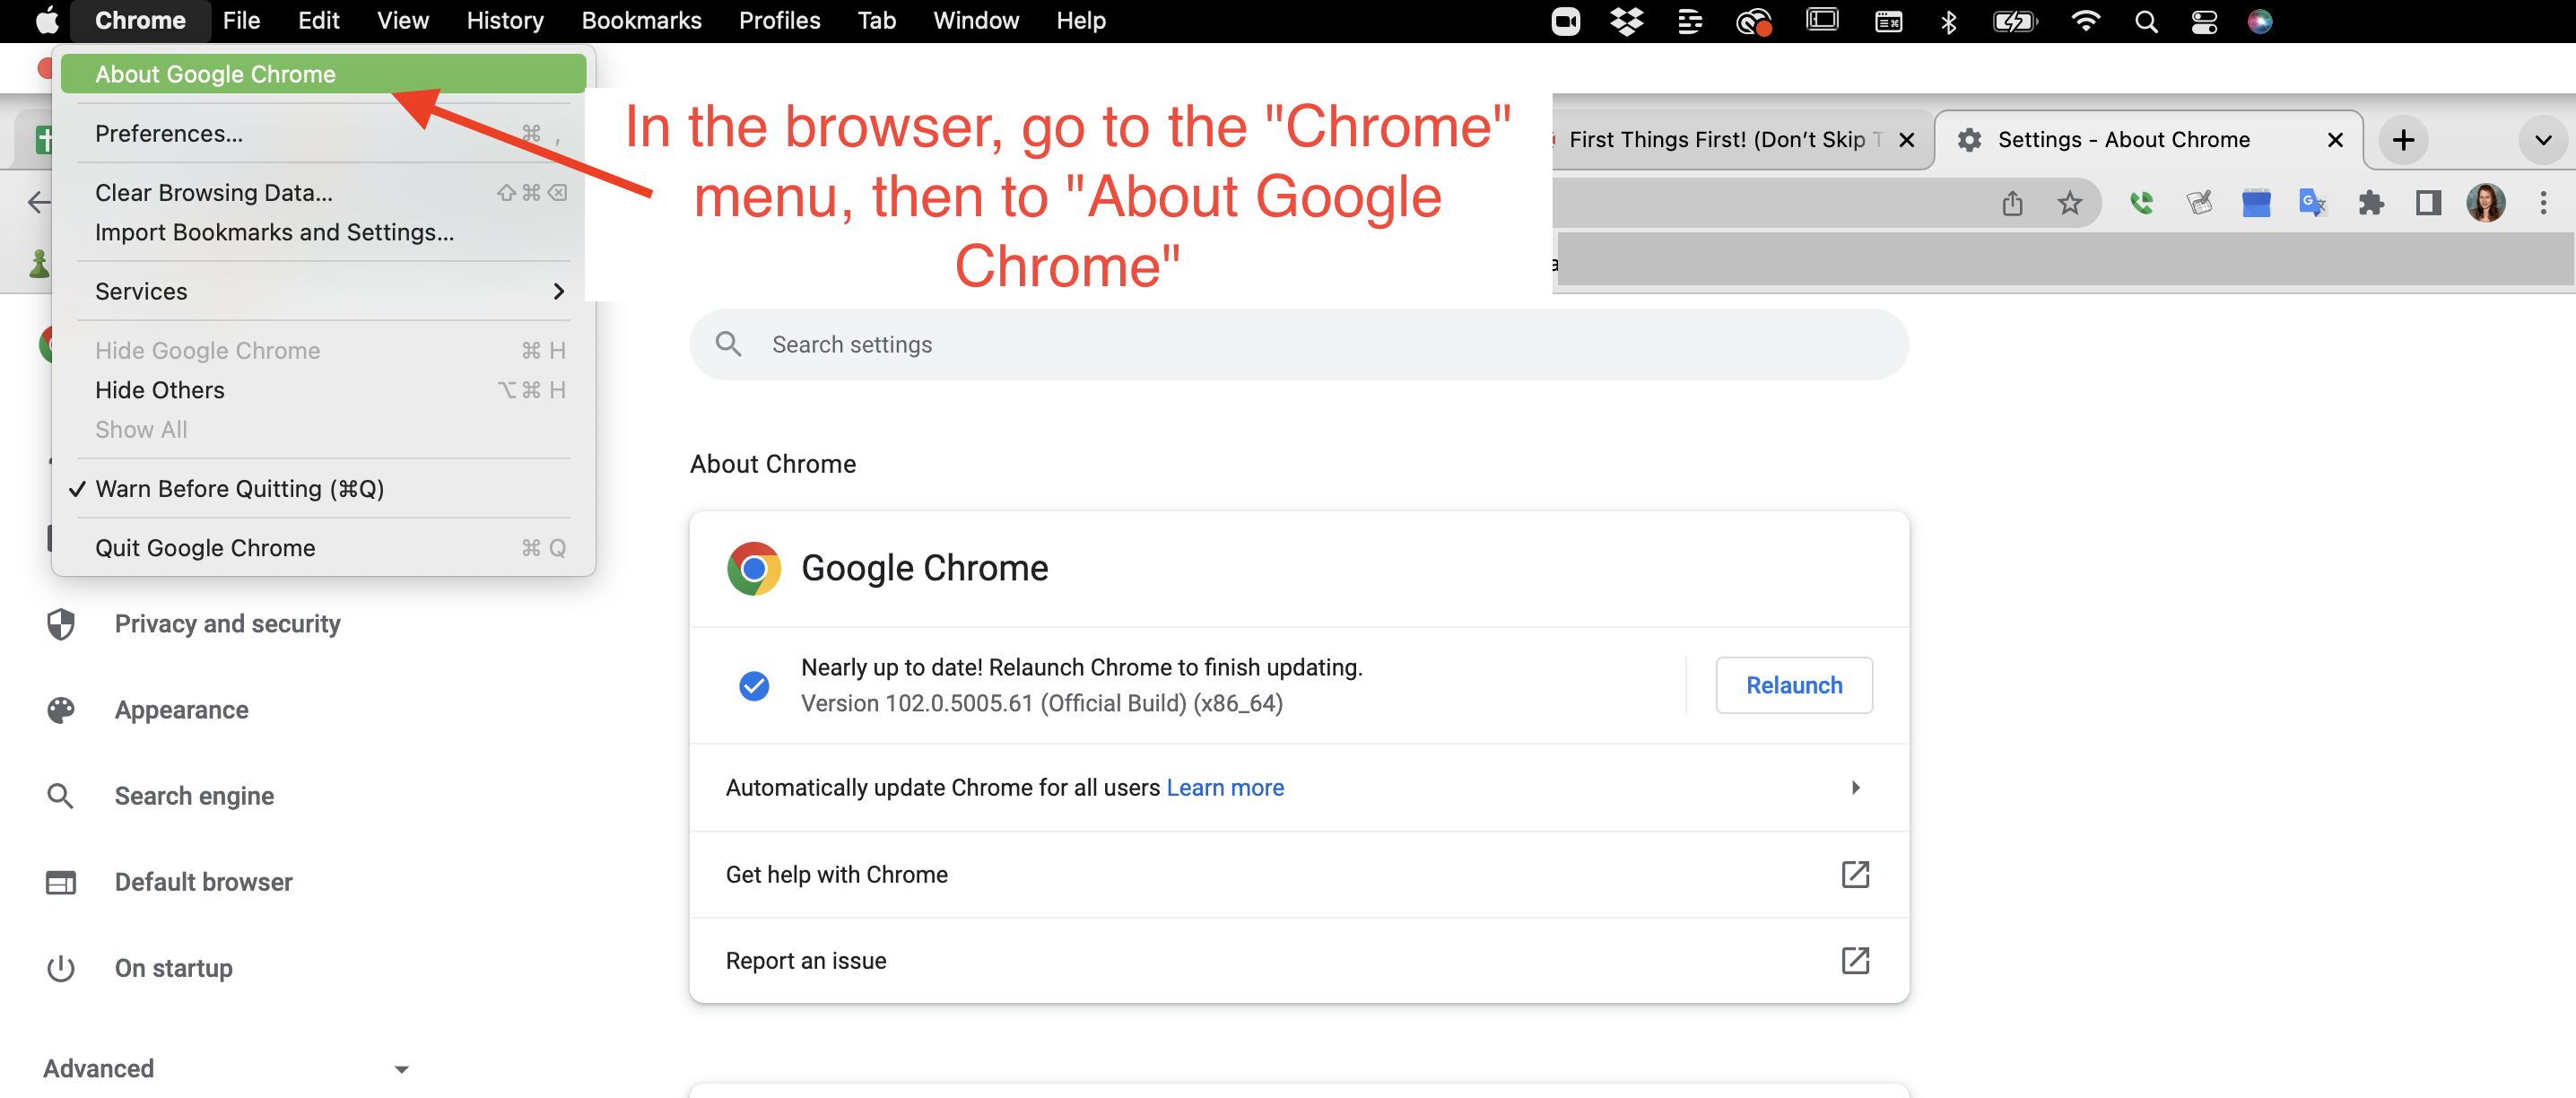Click the profile avatar picture
Image resolution: width=2576 pixels, height=1098 pixels.
[x=2485, y=203]
